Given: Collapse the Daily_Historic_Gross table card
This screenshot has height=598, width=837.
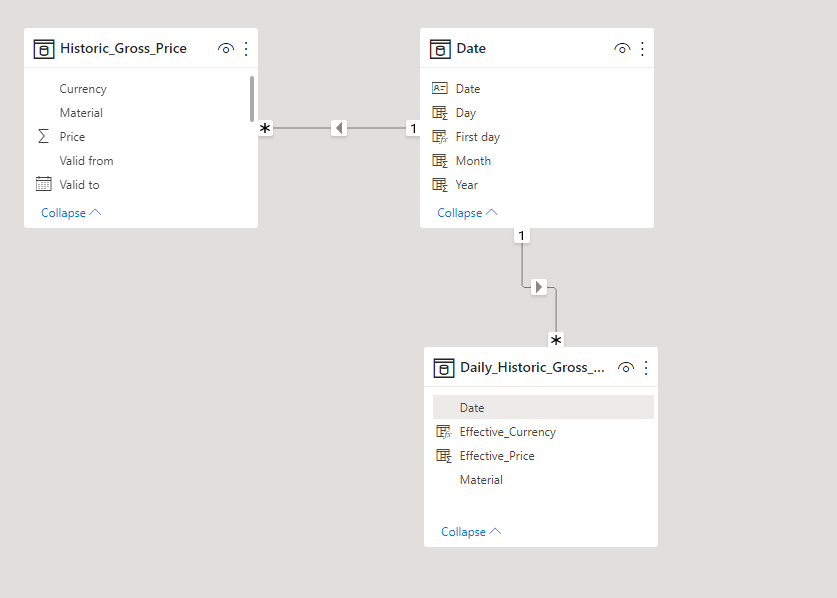Looking at the screenshot, I should 471,532.
